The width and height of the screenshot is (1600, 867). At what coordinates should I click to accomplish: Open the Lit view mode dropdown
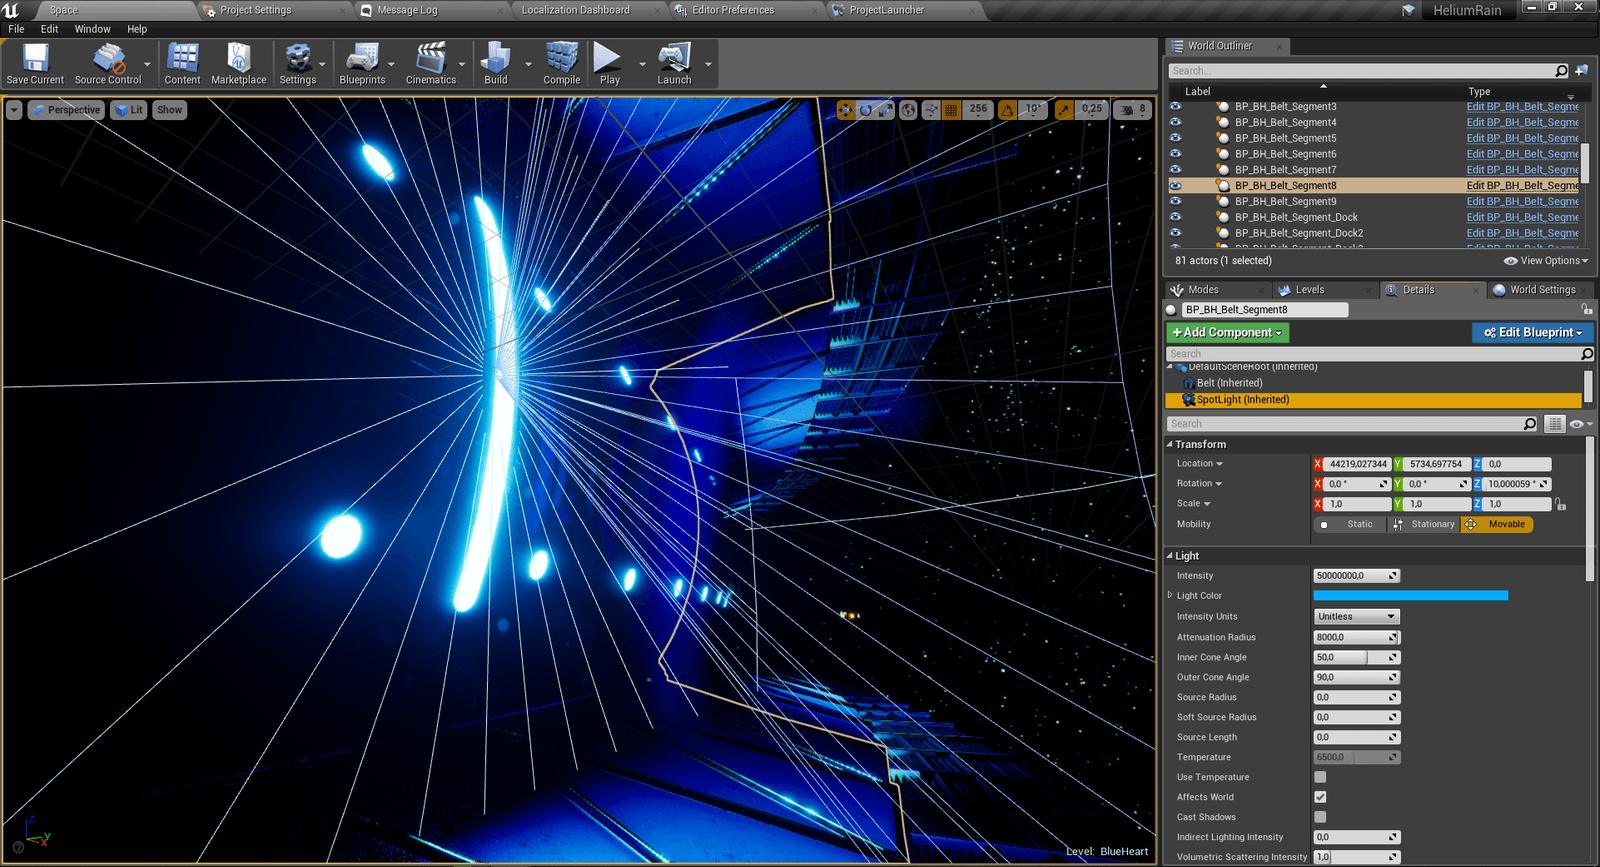(129, 110)
